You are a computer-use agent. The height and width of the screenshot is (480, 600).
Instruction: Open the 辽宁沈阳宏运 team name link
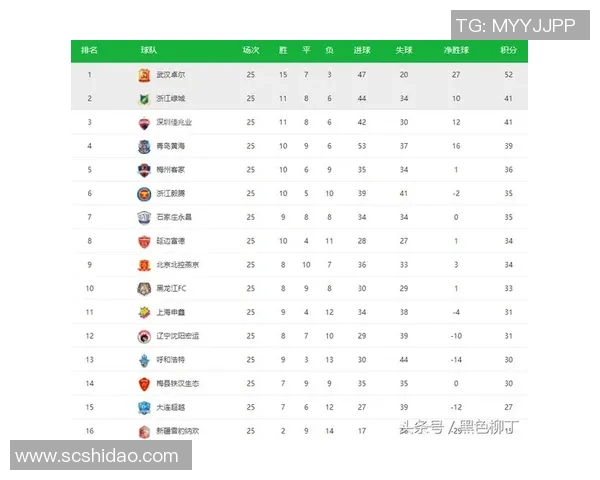pos(179,336)
